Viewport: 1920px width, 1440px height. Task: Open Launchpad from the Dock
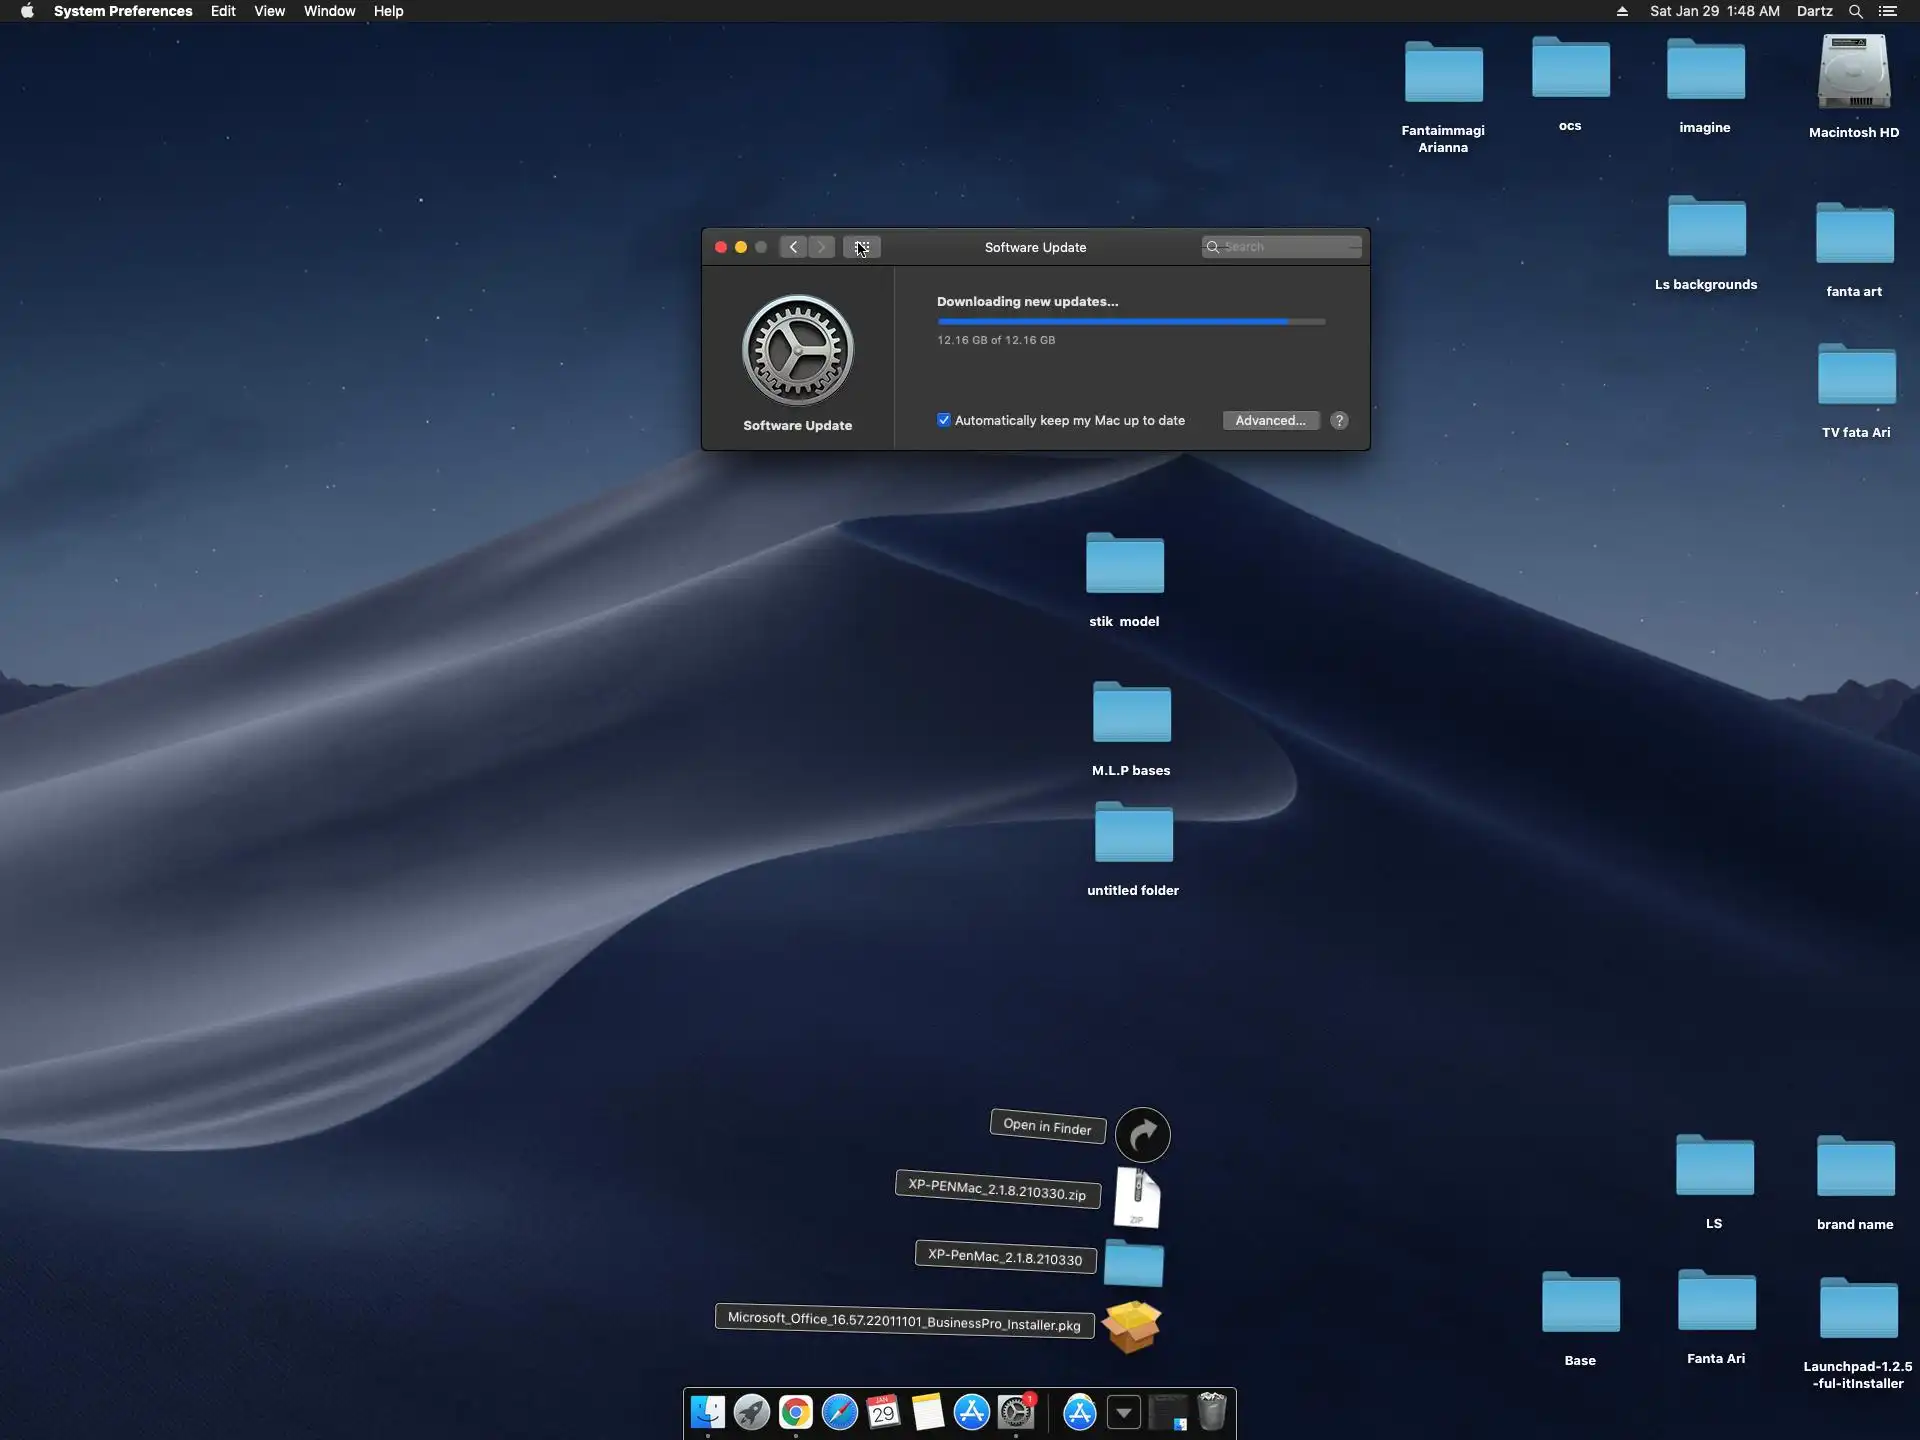pos(751,1412)
